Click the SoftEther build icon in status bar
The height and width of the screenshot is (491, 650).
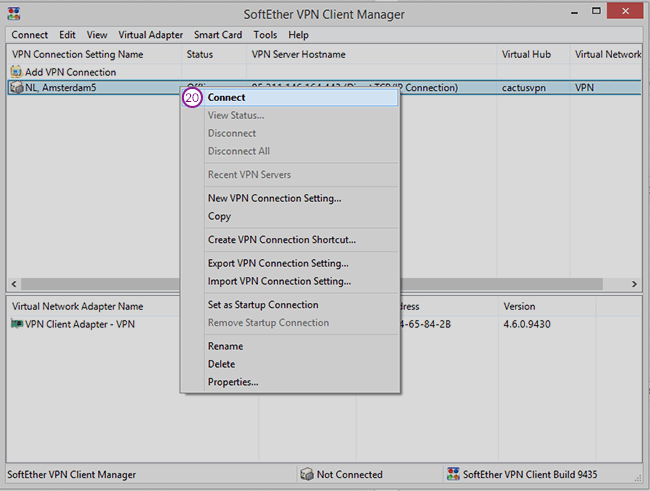pos(453,474)
